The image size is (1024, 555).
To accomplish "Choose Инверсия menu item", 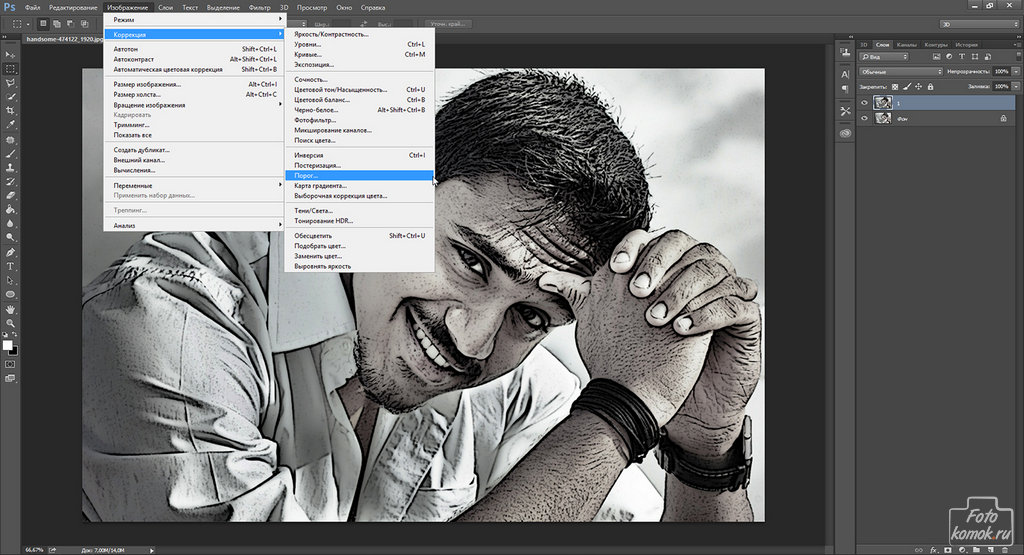I will [359, 155].
